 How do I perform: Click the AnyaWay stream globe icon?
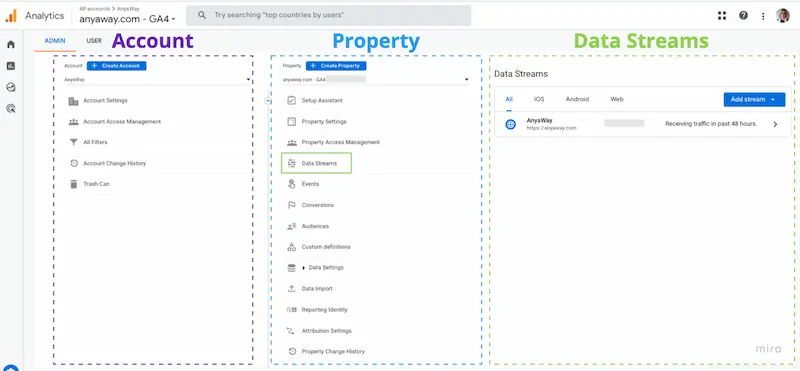coord(510,124)
